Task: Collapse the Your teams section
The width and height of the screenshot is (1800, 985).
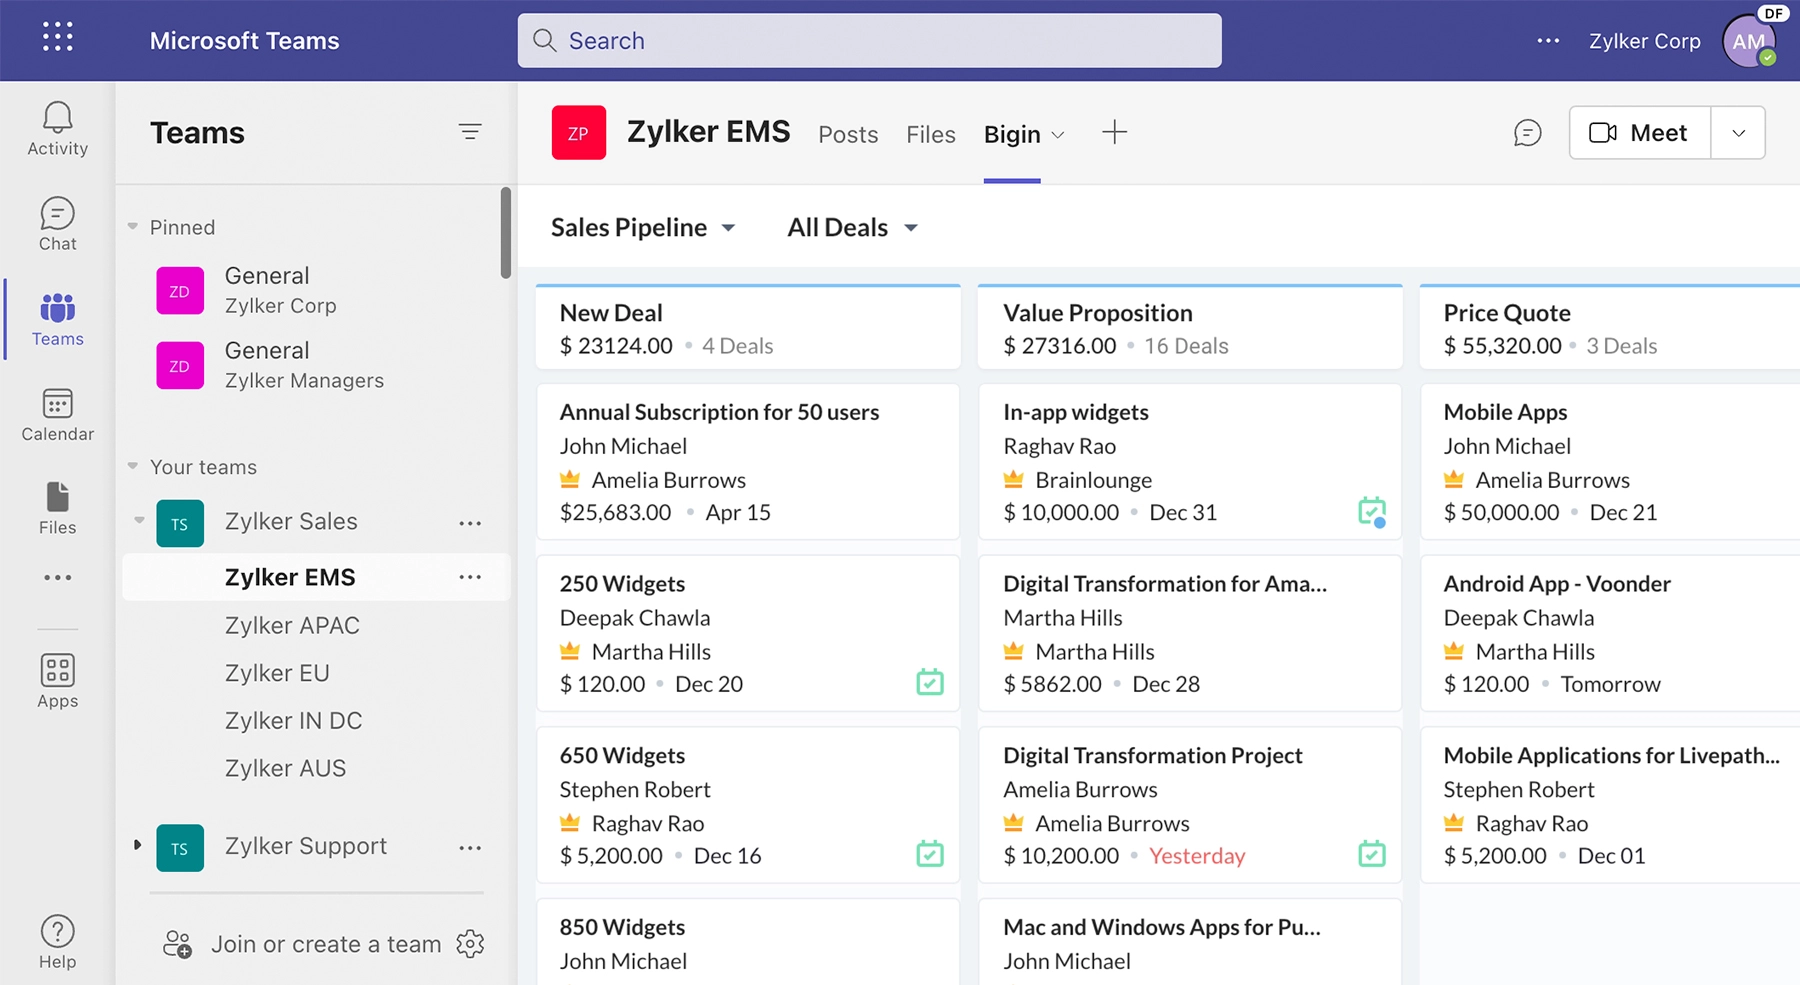Action: point(133,466)
